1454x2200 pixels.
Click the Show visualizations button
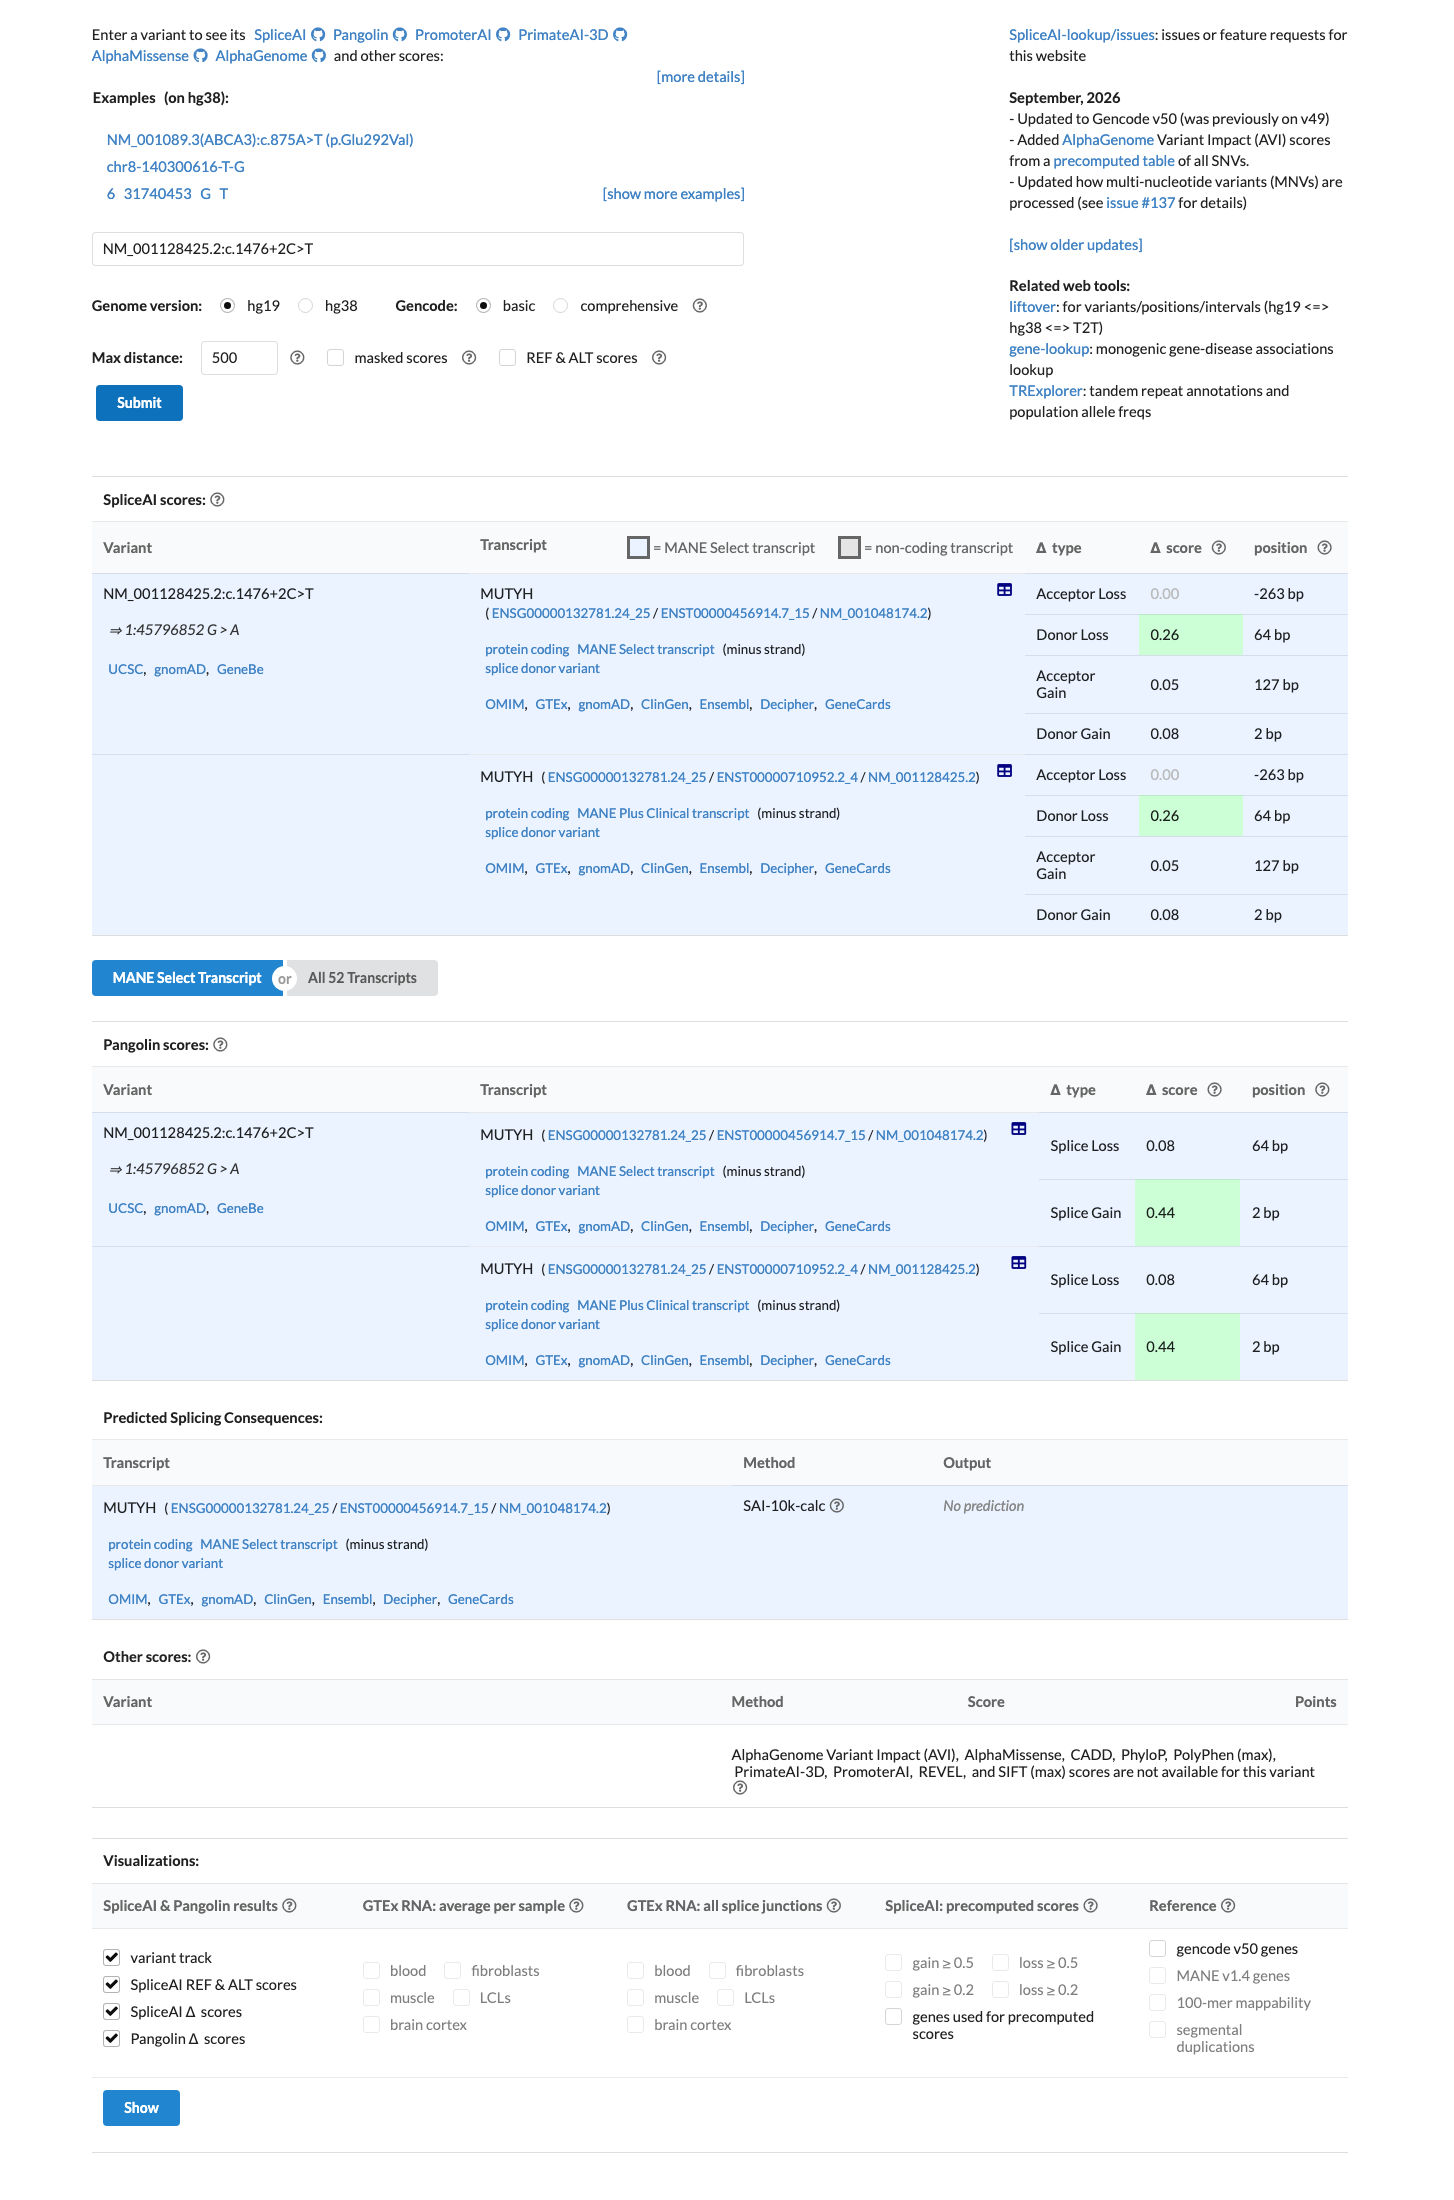point(141,2108)
